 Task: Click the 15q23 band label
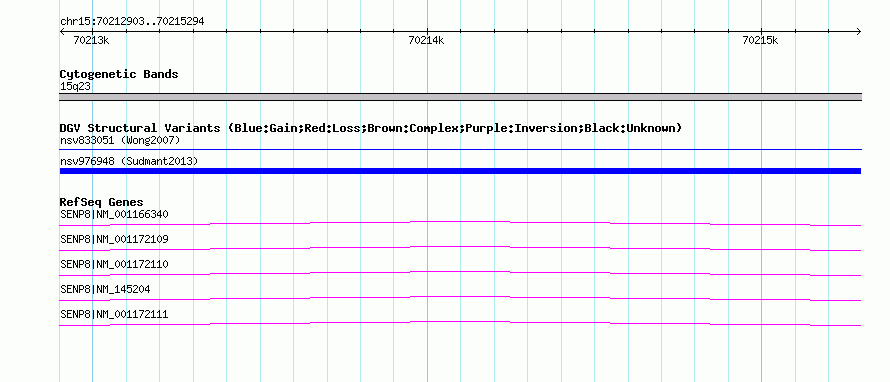(x=75, y=86)
